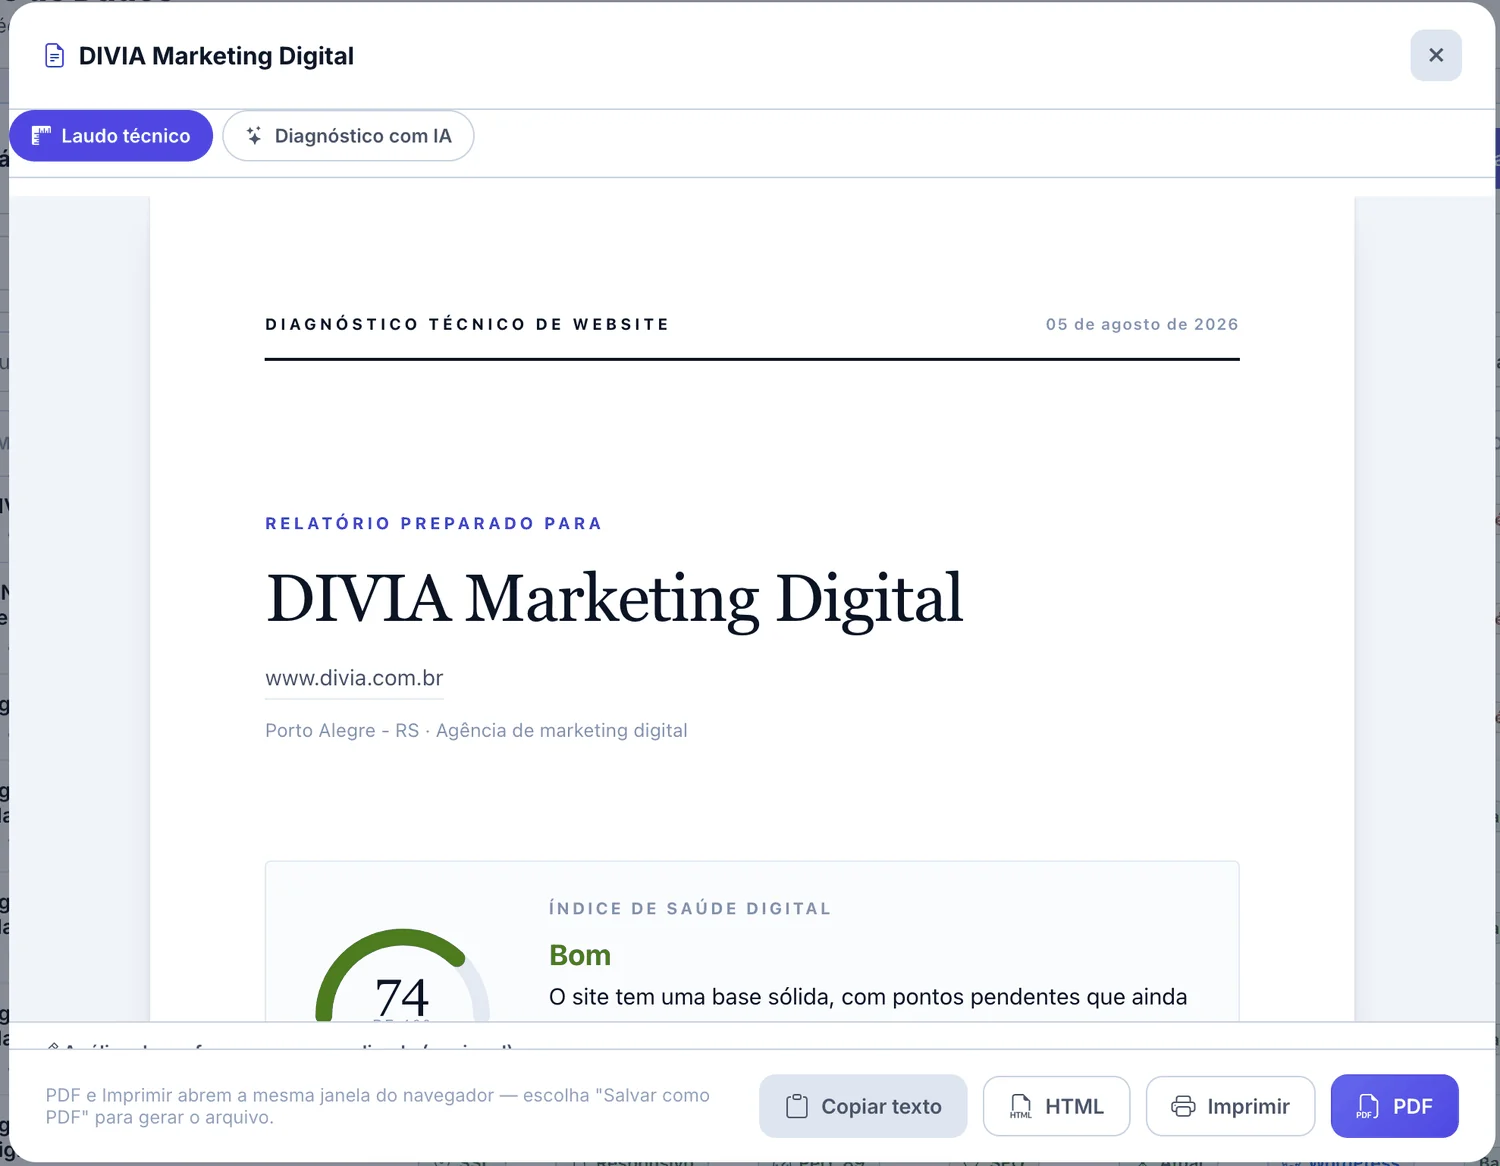Switch to the Laudo técnico tab
Screen dimensions: 1500x1166
tap(111, 136)
